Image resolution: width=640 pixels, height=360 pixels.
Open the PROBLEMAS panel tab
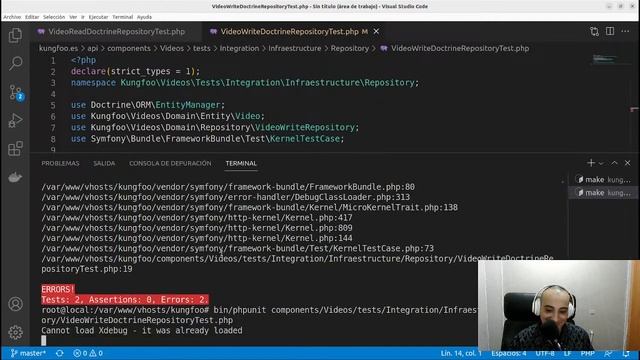click(x=60, y=163)
